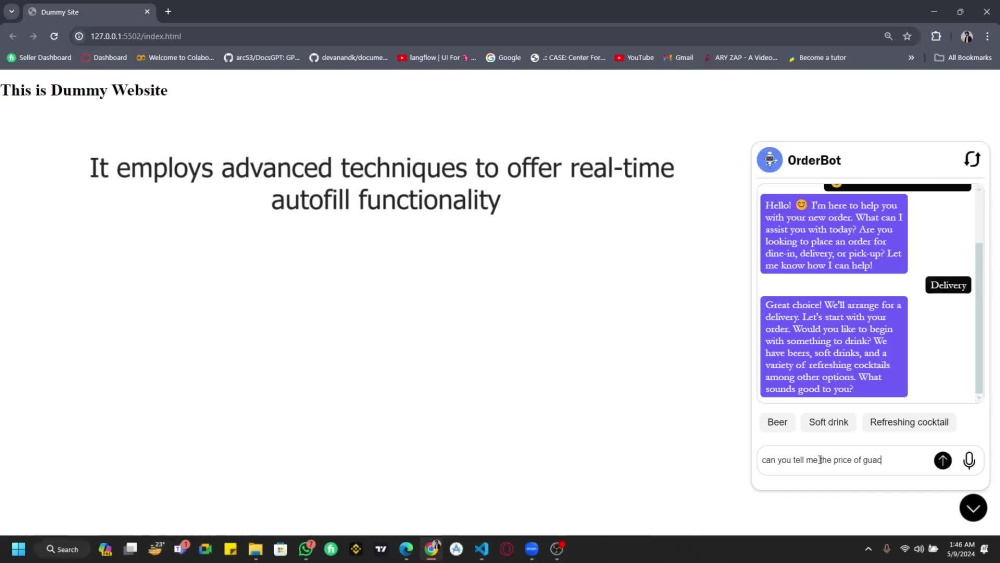Open Binance from the taskbar
Image resolution: width=1000 pixels, height=563 pixels.
[355, 549]
